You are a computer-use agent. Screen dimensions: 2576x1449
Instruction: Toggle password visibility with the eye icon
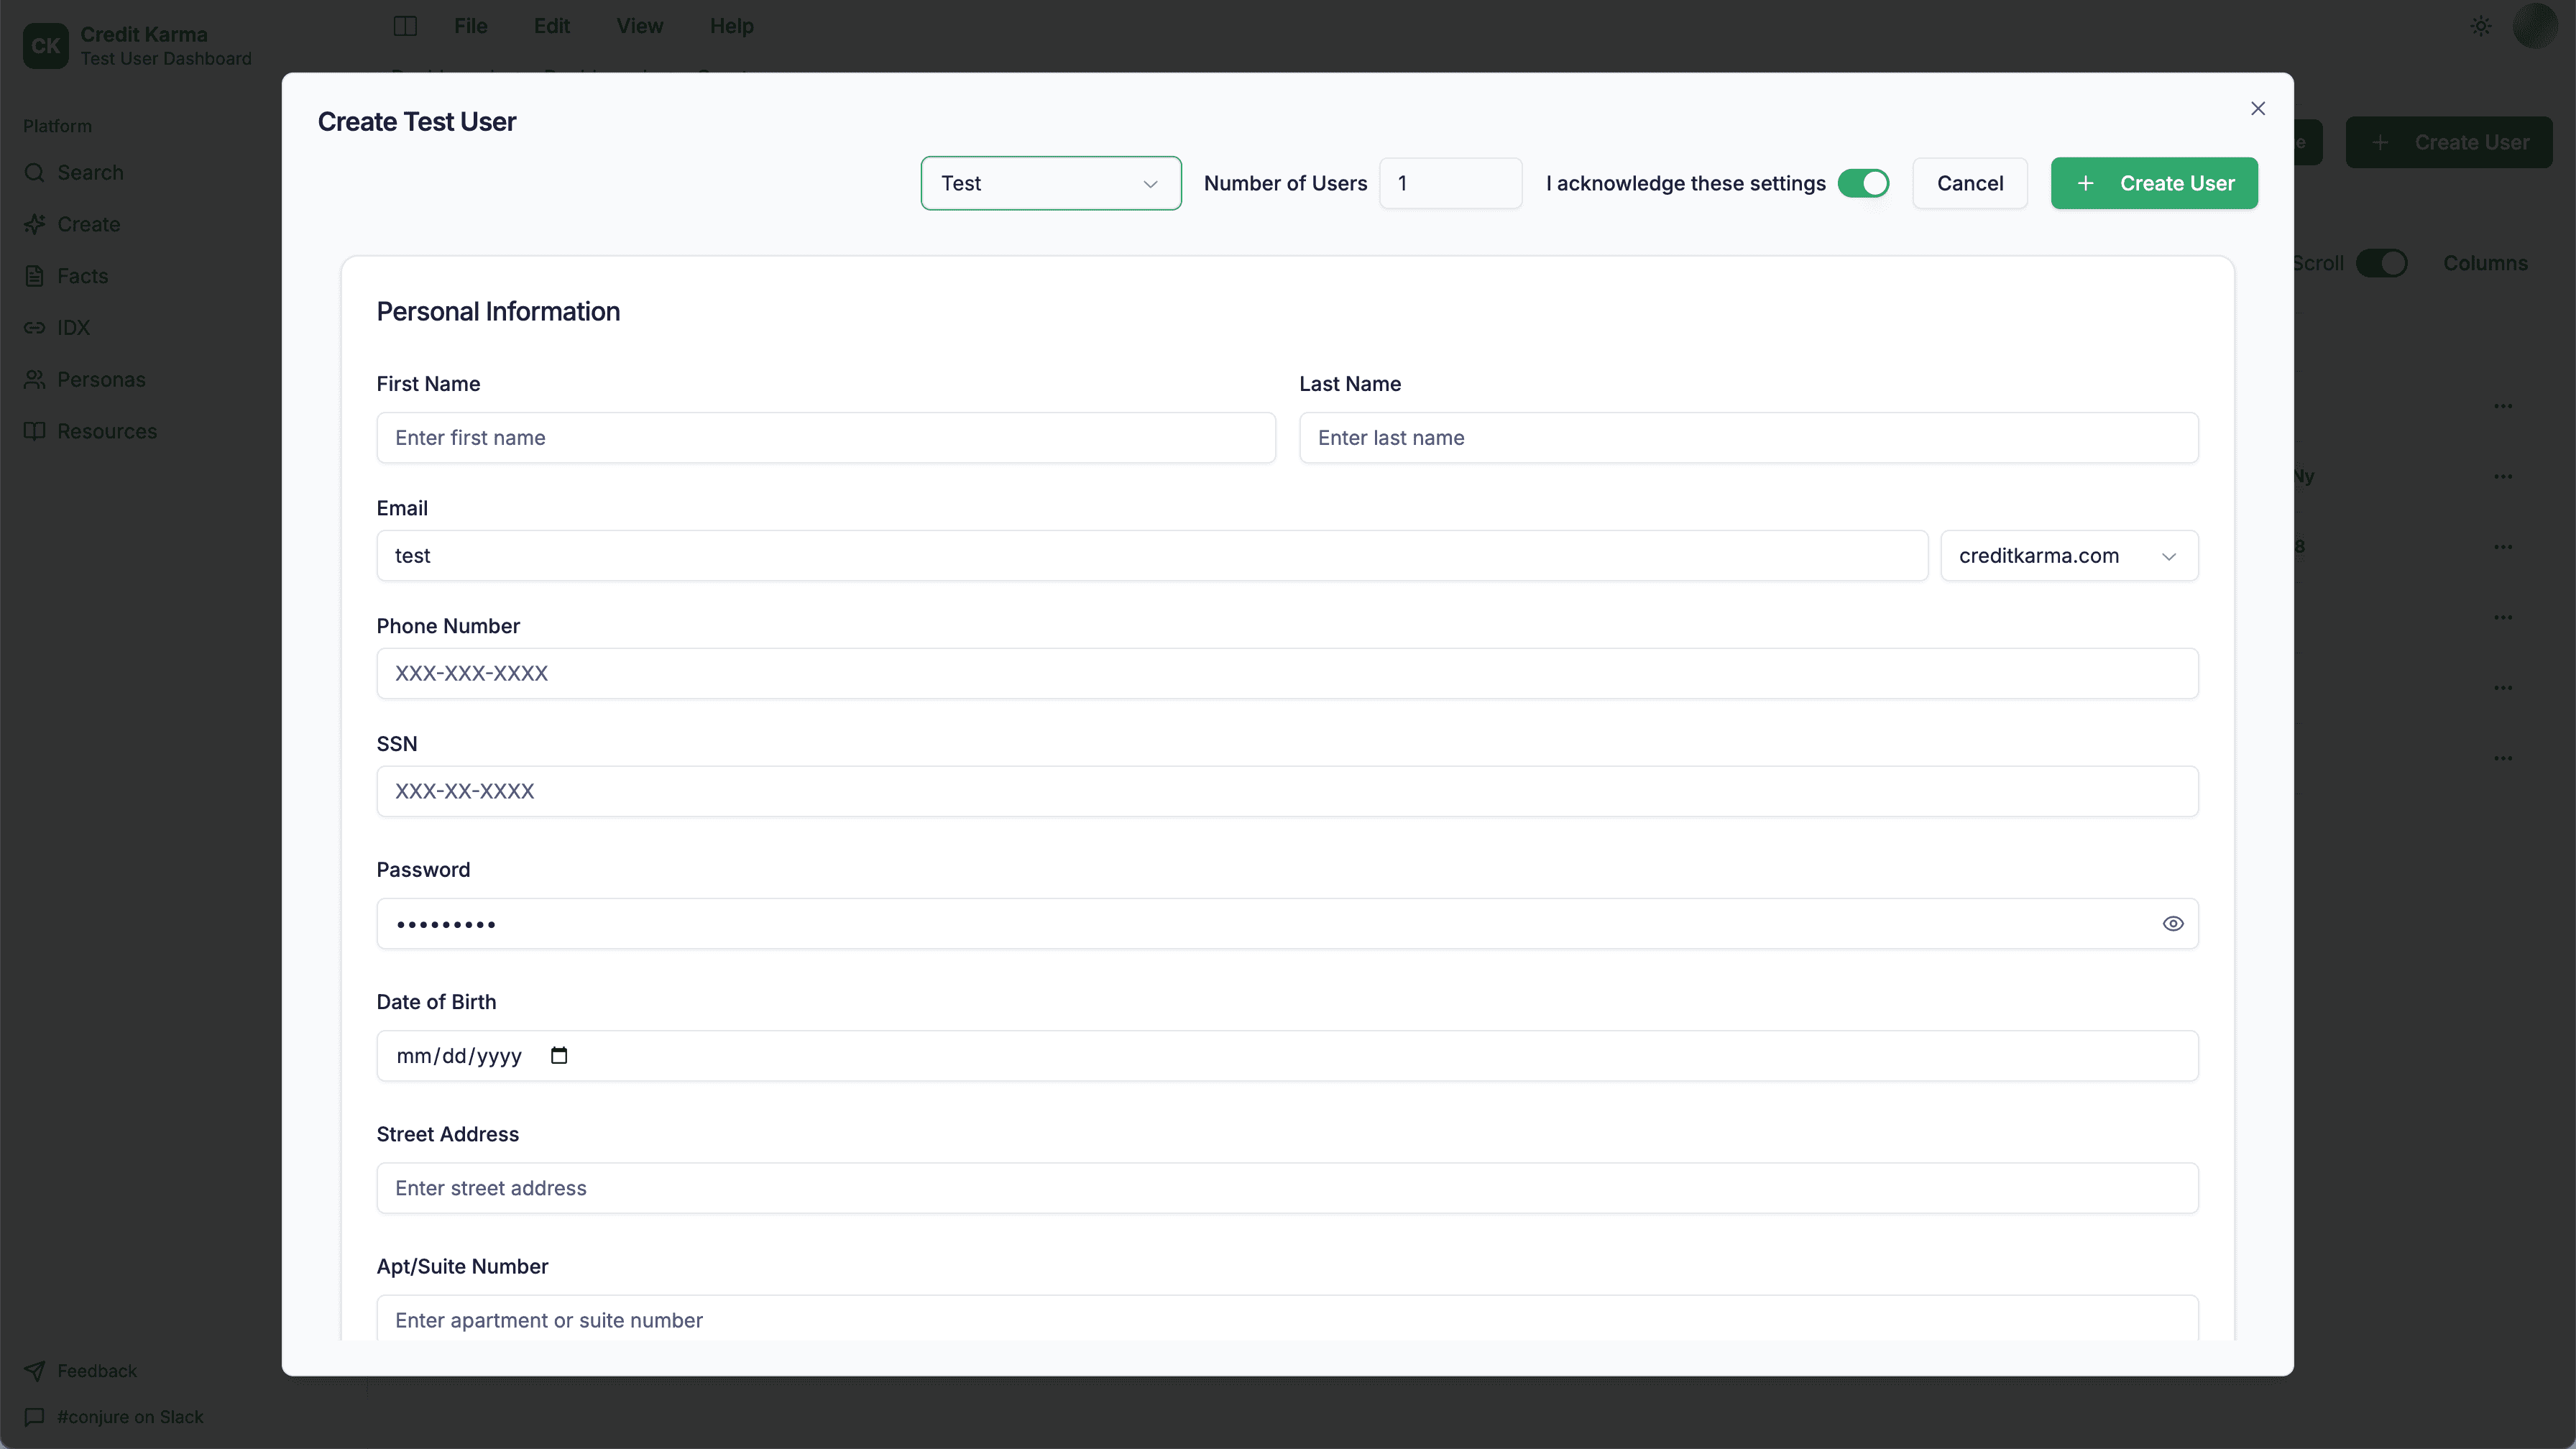click(x=2174, y=923)
